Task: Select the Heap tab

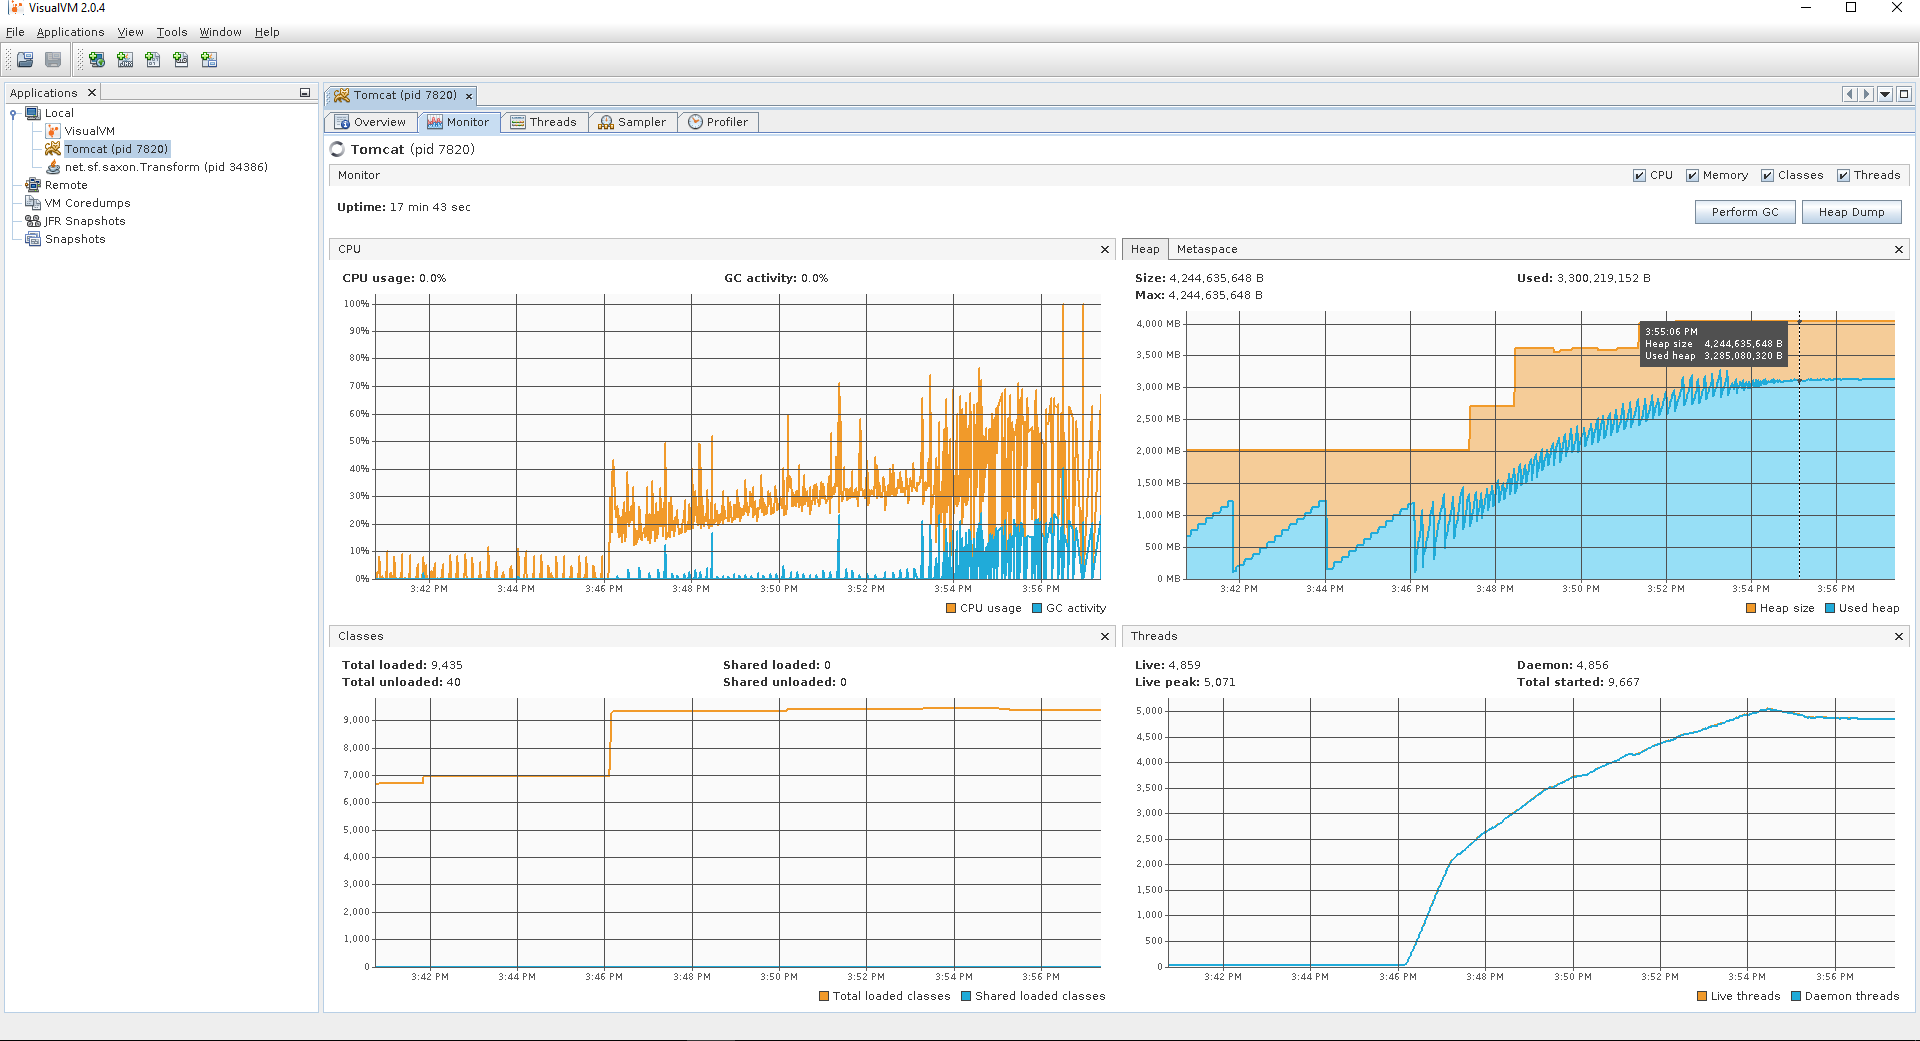Action: coord(1145,249)
